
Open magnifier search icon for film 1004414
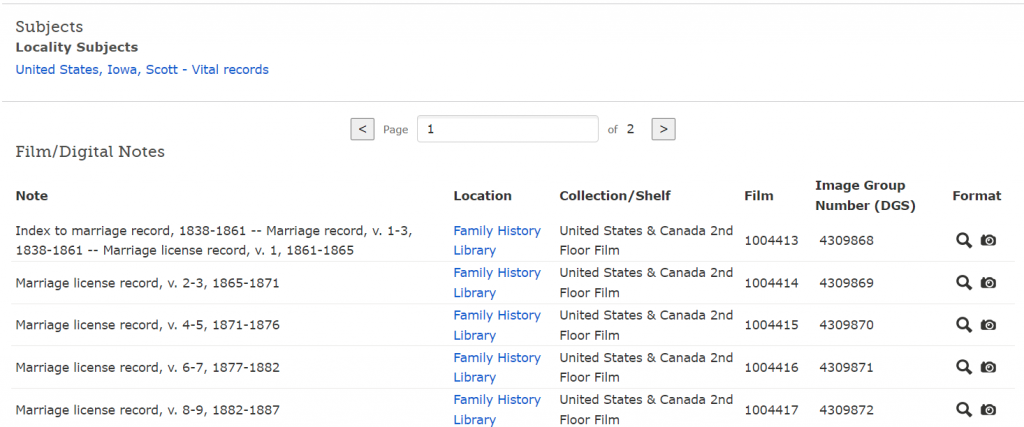pos(964,283)
